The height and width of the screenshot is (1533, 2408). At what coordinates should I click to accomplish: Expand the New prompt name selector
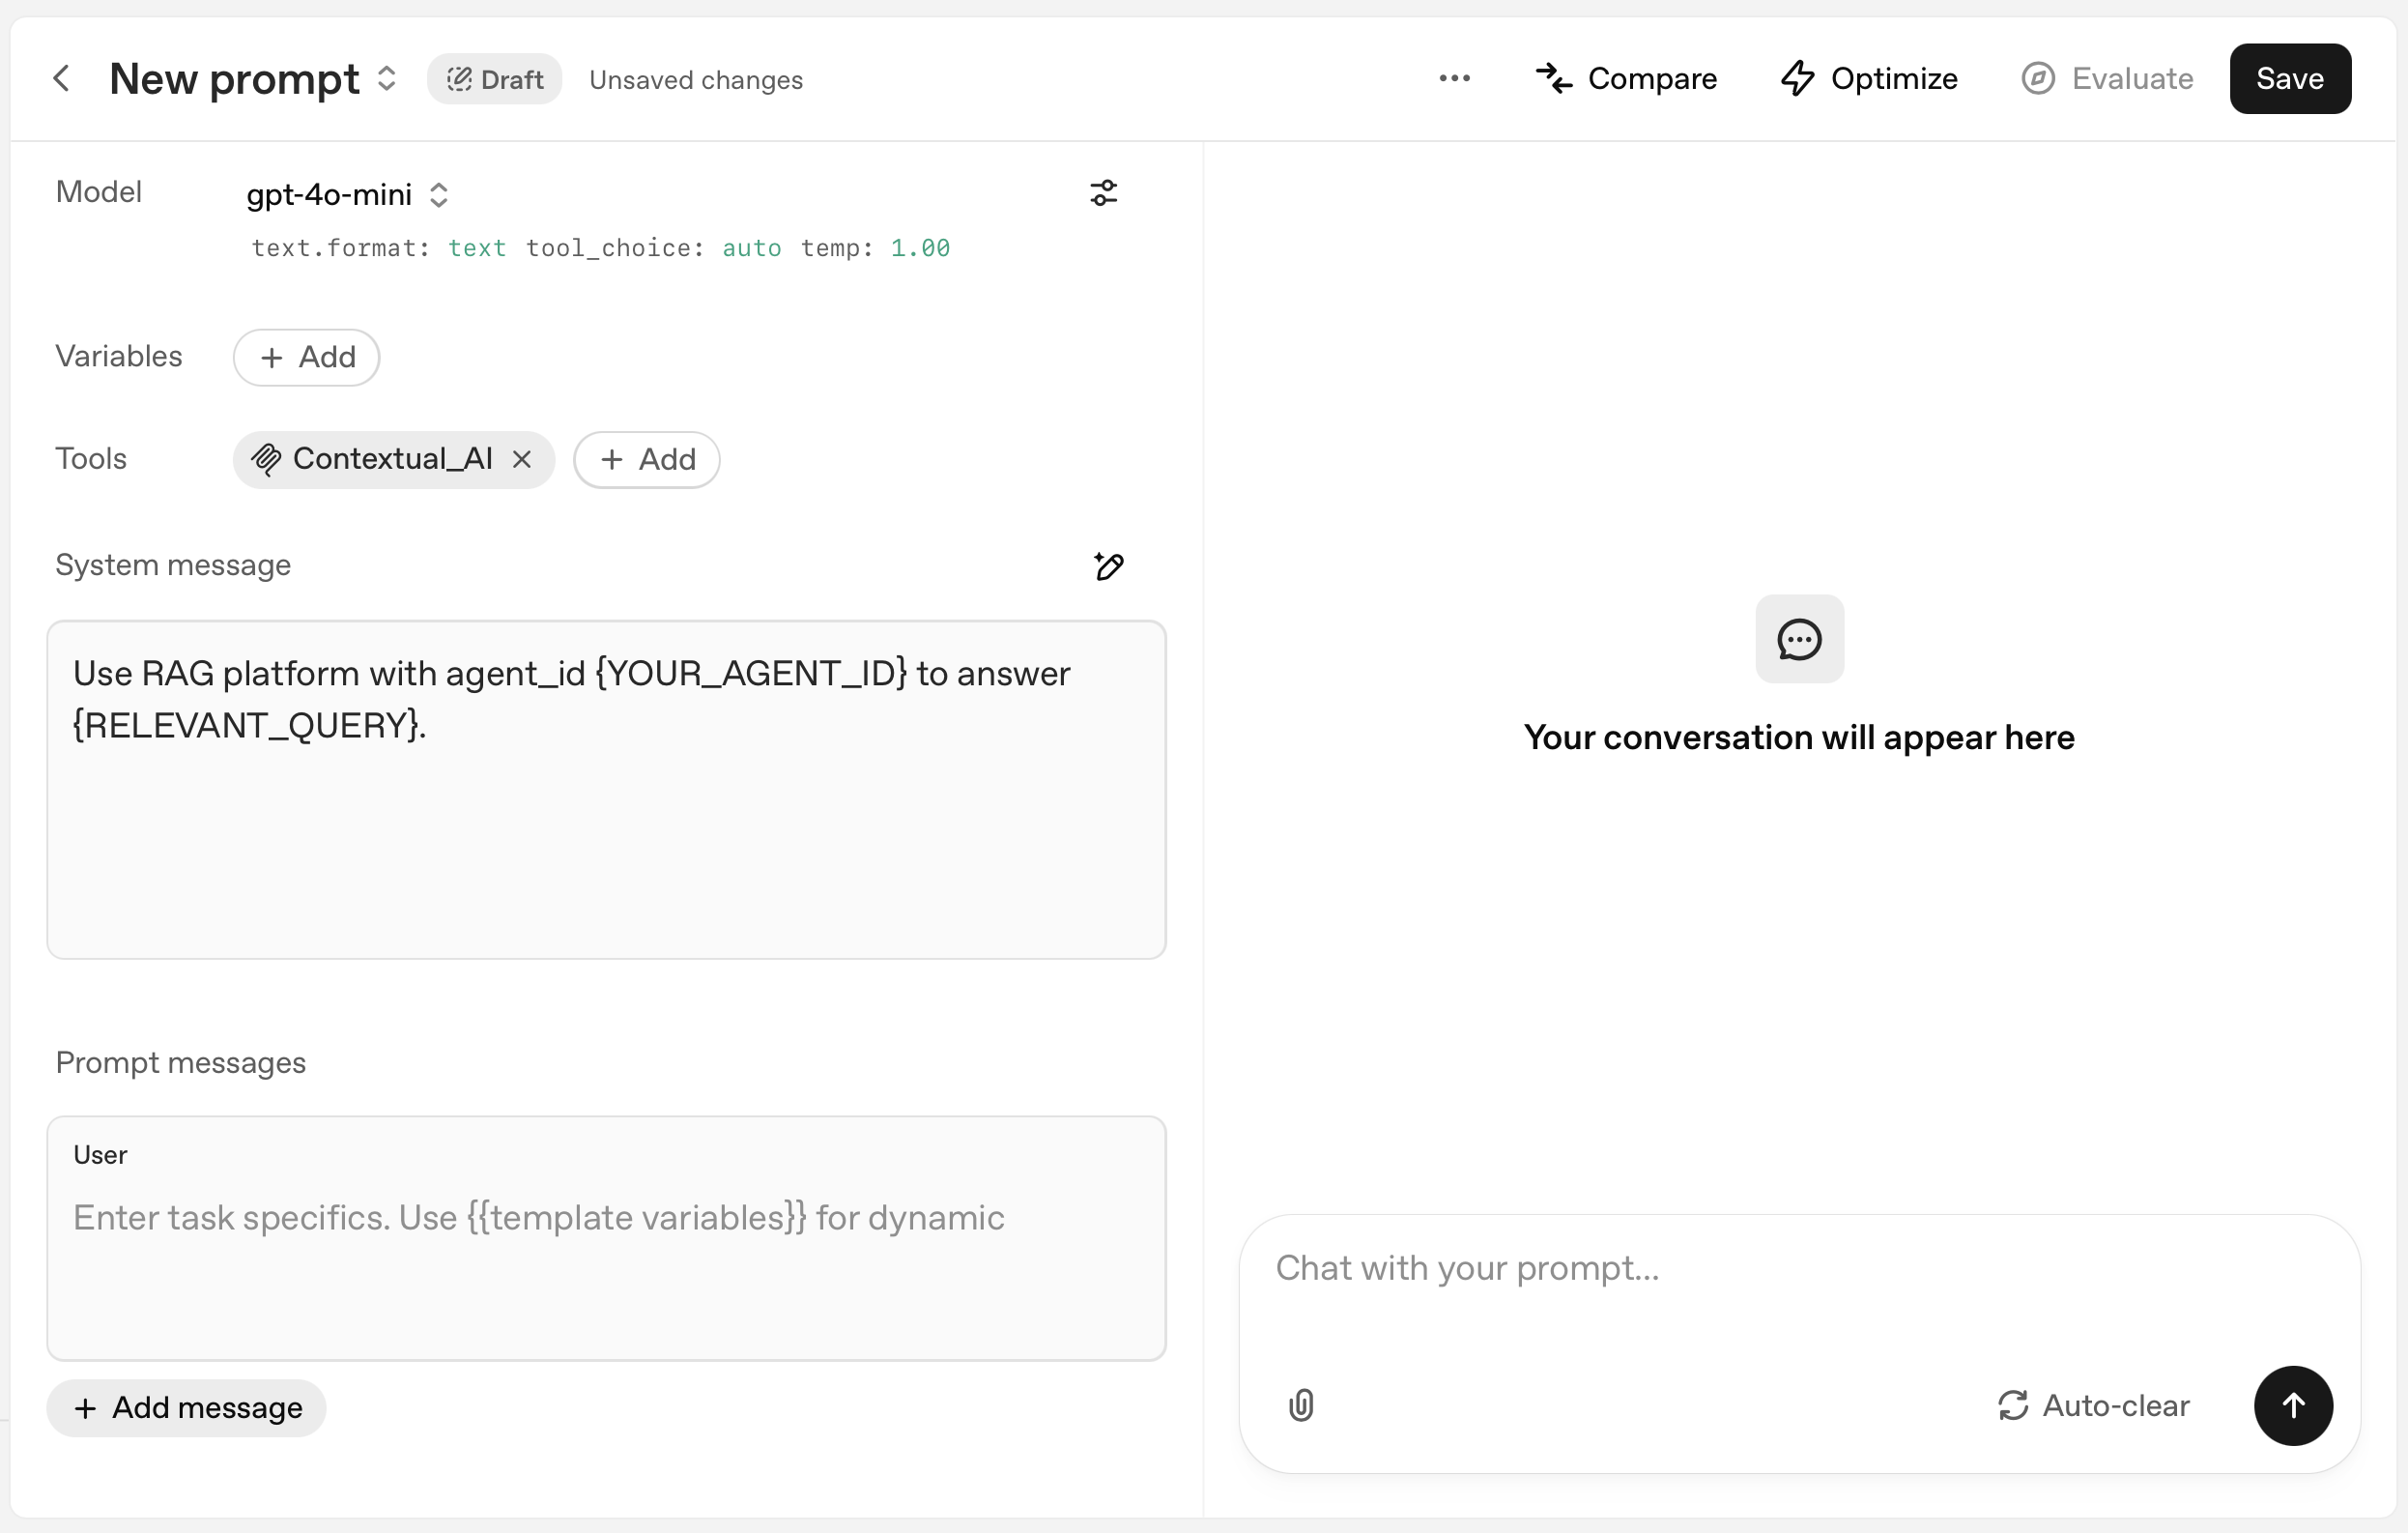point(386,79)
